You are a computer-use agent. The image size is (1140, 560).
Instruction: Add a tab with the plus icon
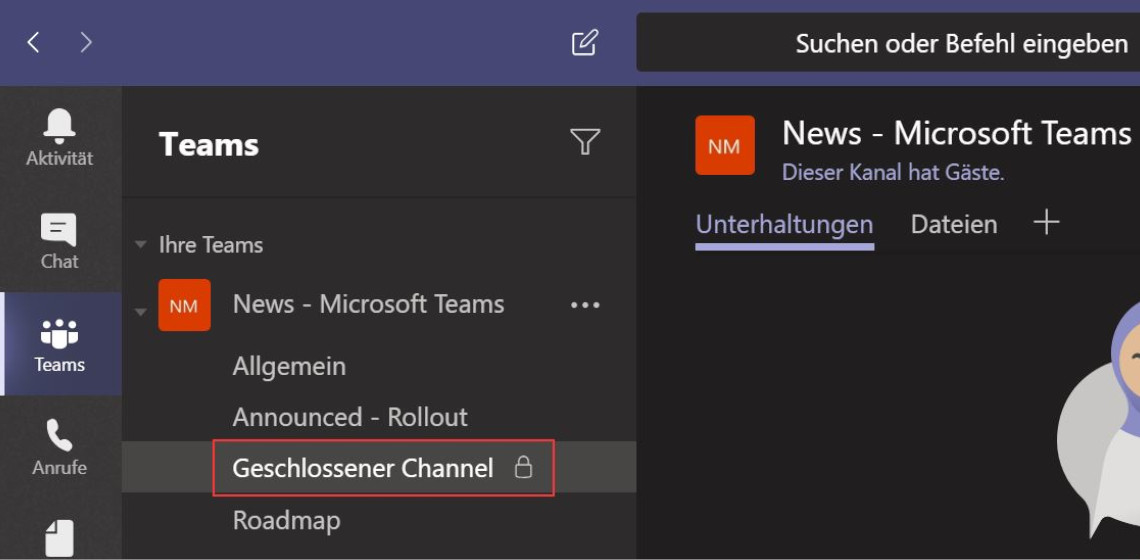(x=1046, y=222)
